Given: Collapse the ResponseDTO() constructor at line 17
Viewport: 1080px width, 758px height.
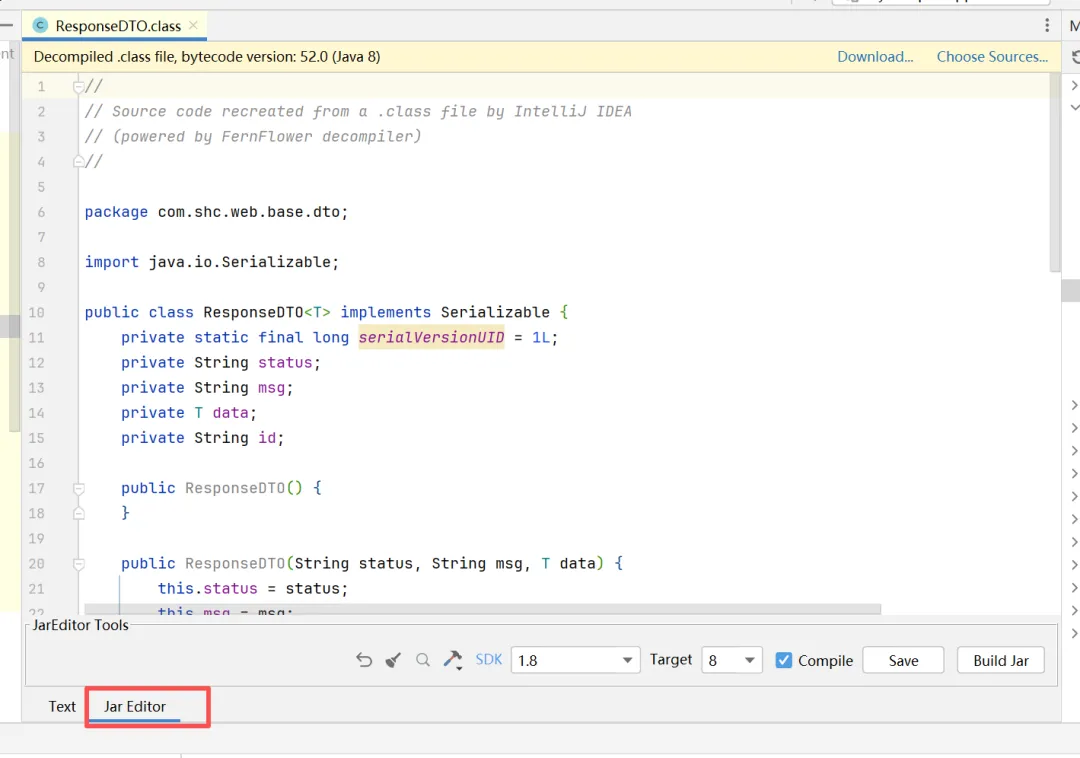Looking at the screenshot, I should click(79, 489).
